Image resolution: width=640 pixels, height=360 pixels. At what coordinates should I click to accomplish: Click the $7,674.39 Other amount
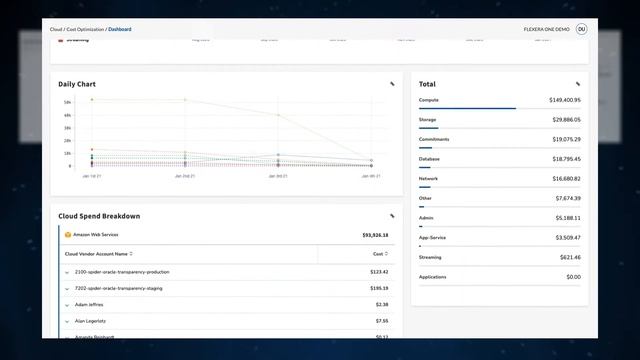point(568,198)
